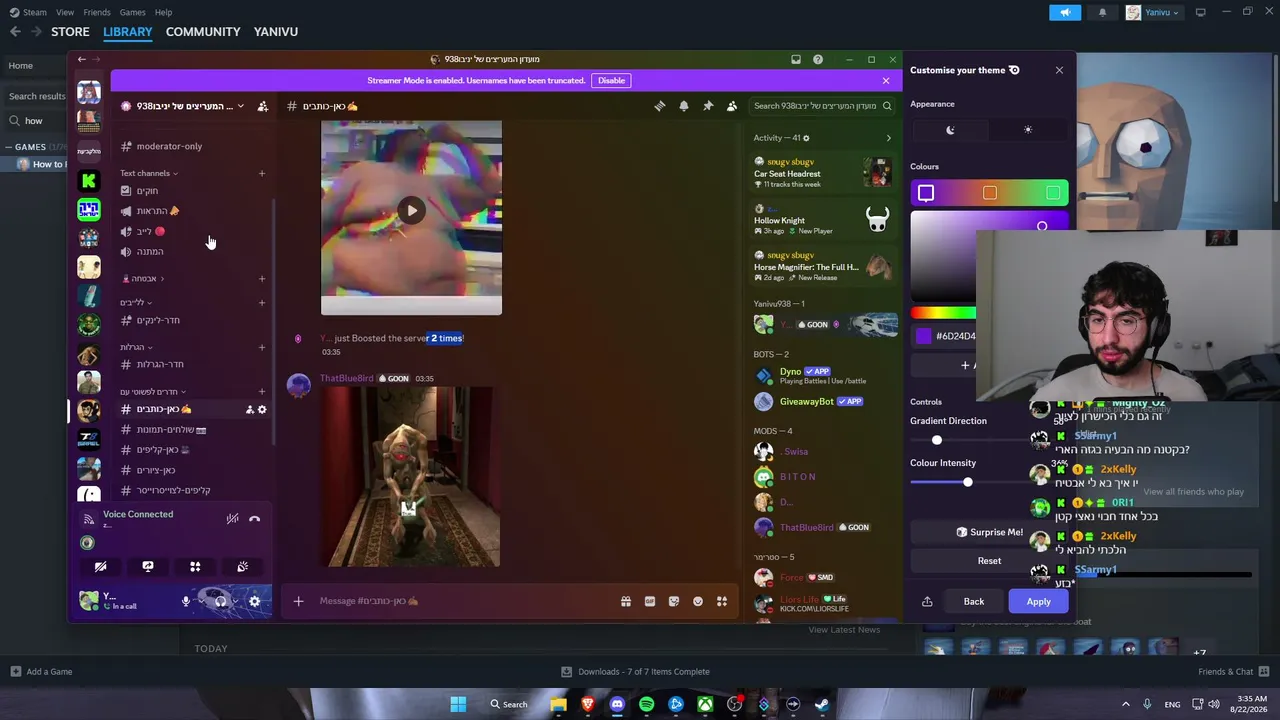The image size is (1280, 720).
Task: Disable Streamer Mode from the banner
Action: tap(611, 81)
